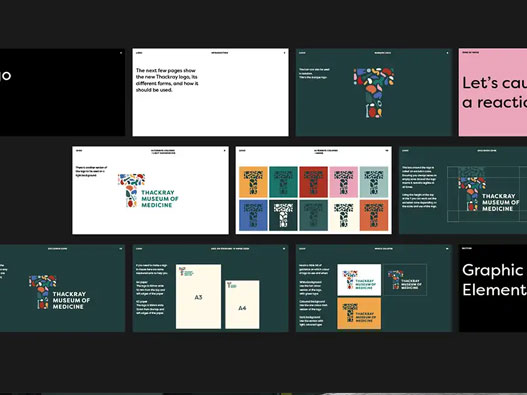Image resolution: width=527 pixels, height=395 pixels.
Task: Click the white Thackray Museum logo on green slide
Action: click(59, 292)
